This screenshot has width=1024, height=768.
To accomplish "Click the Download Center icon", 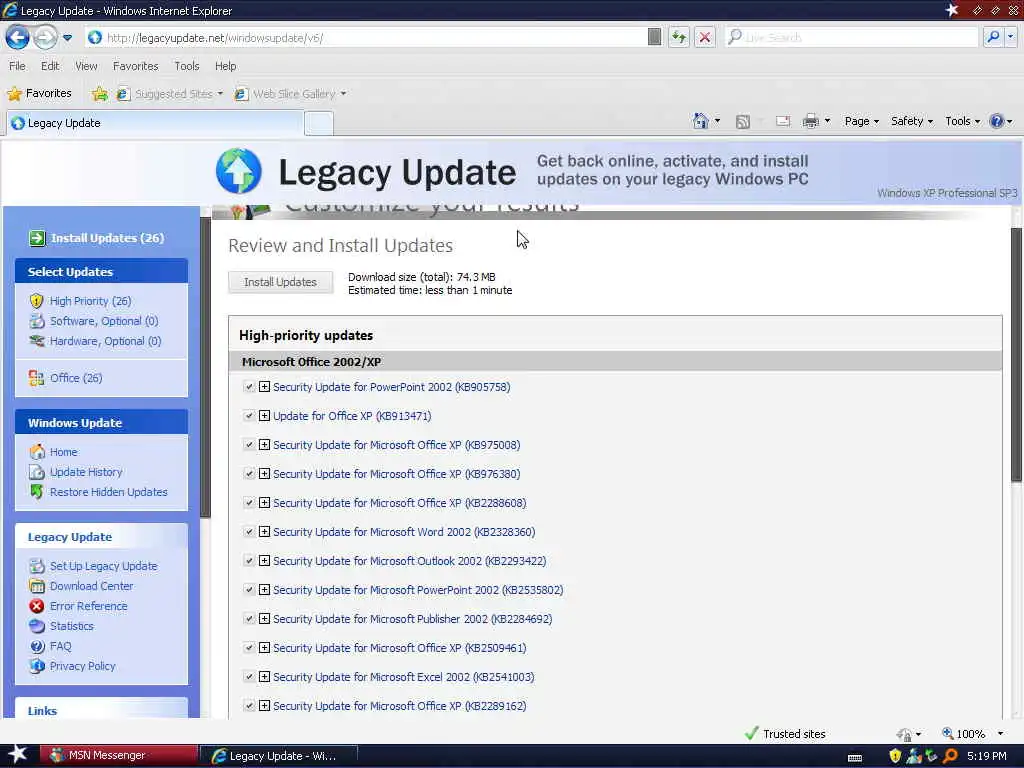I will click(x=37, y=586).
